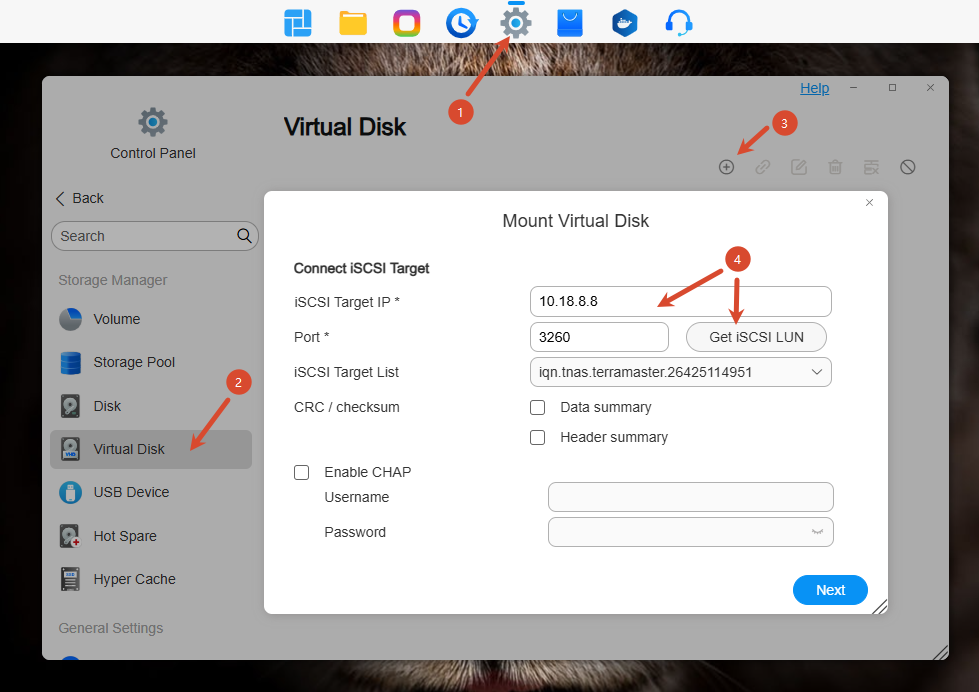This screenshot has width=979, height=692.
Task: Click the CHAP Password field
Action: (691, 532)
